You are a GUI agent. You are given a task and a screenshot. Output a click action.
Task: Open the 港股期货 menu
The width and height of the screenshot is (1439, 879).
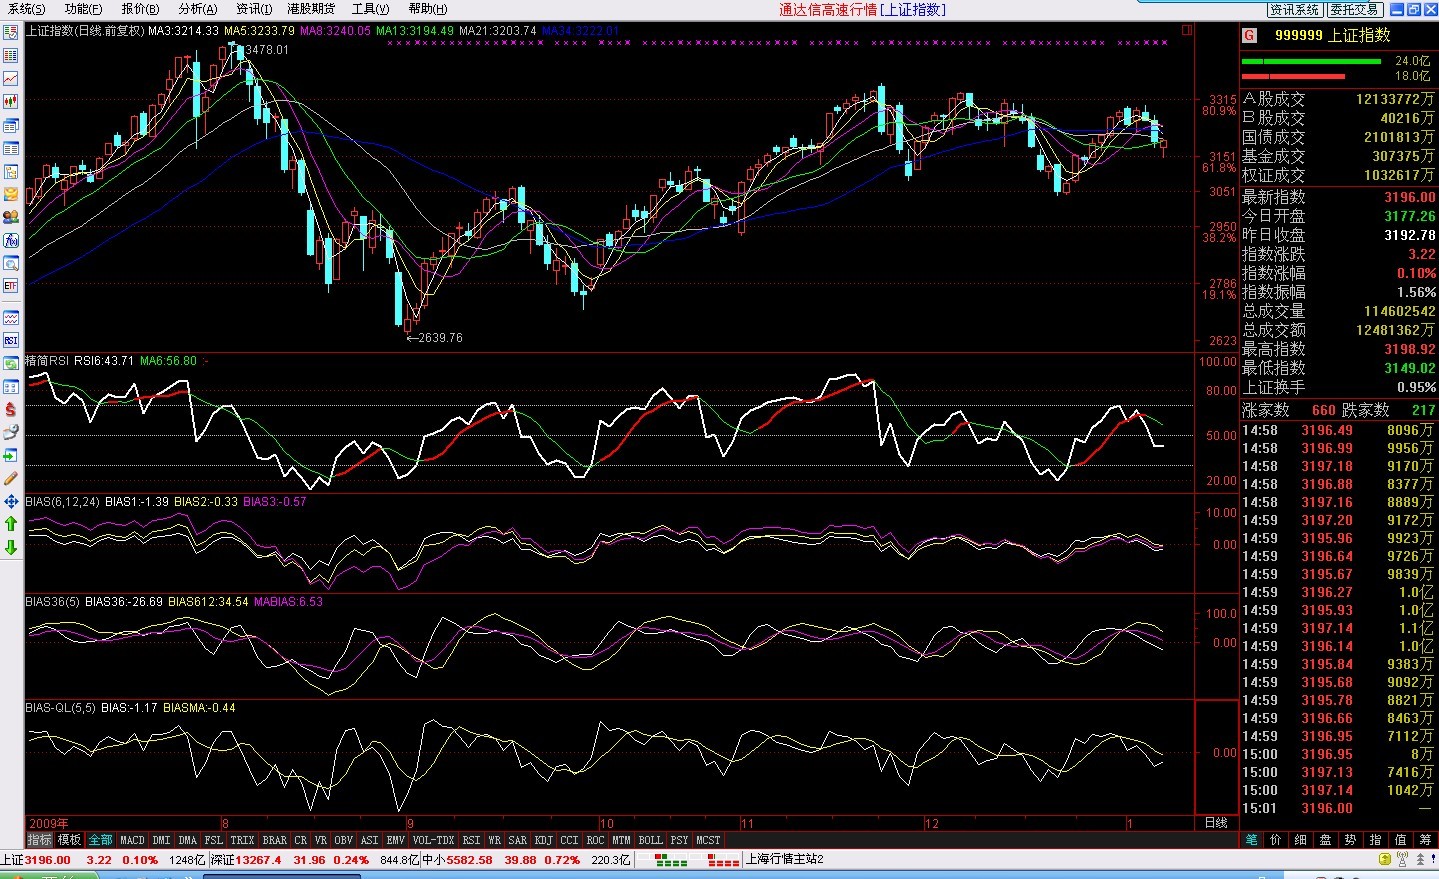click(x=311, y=9)
